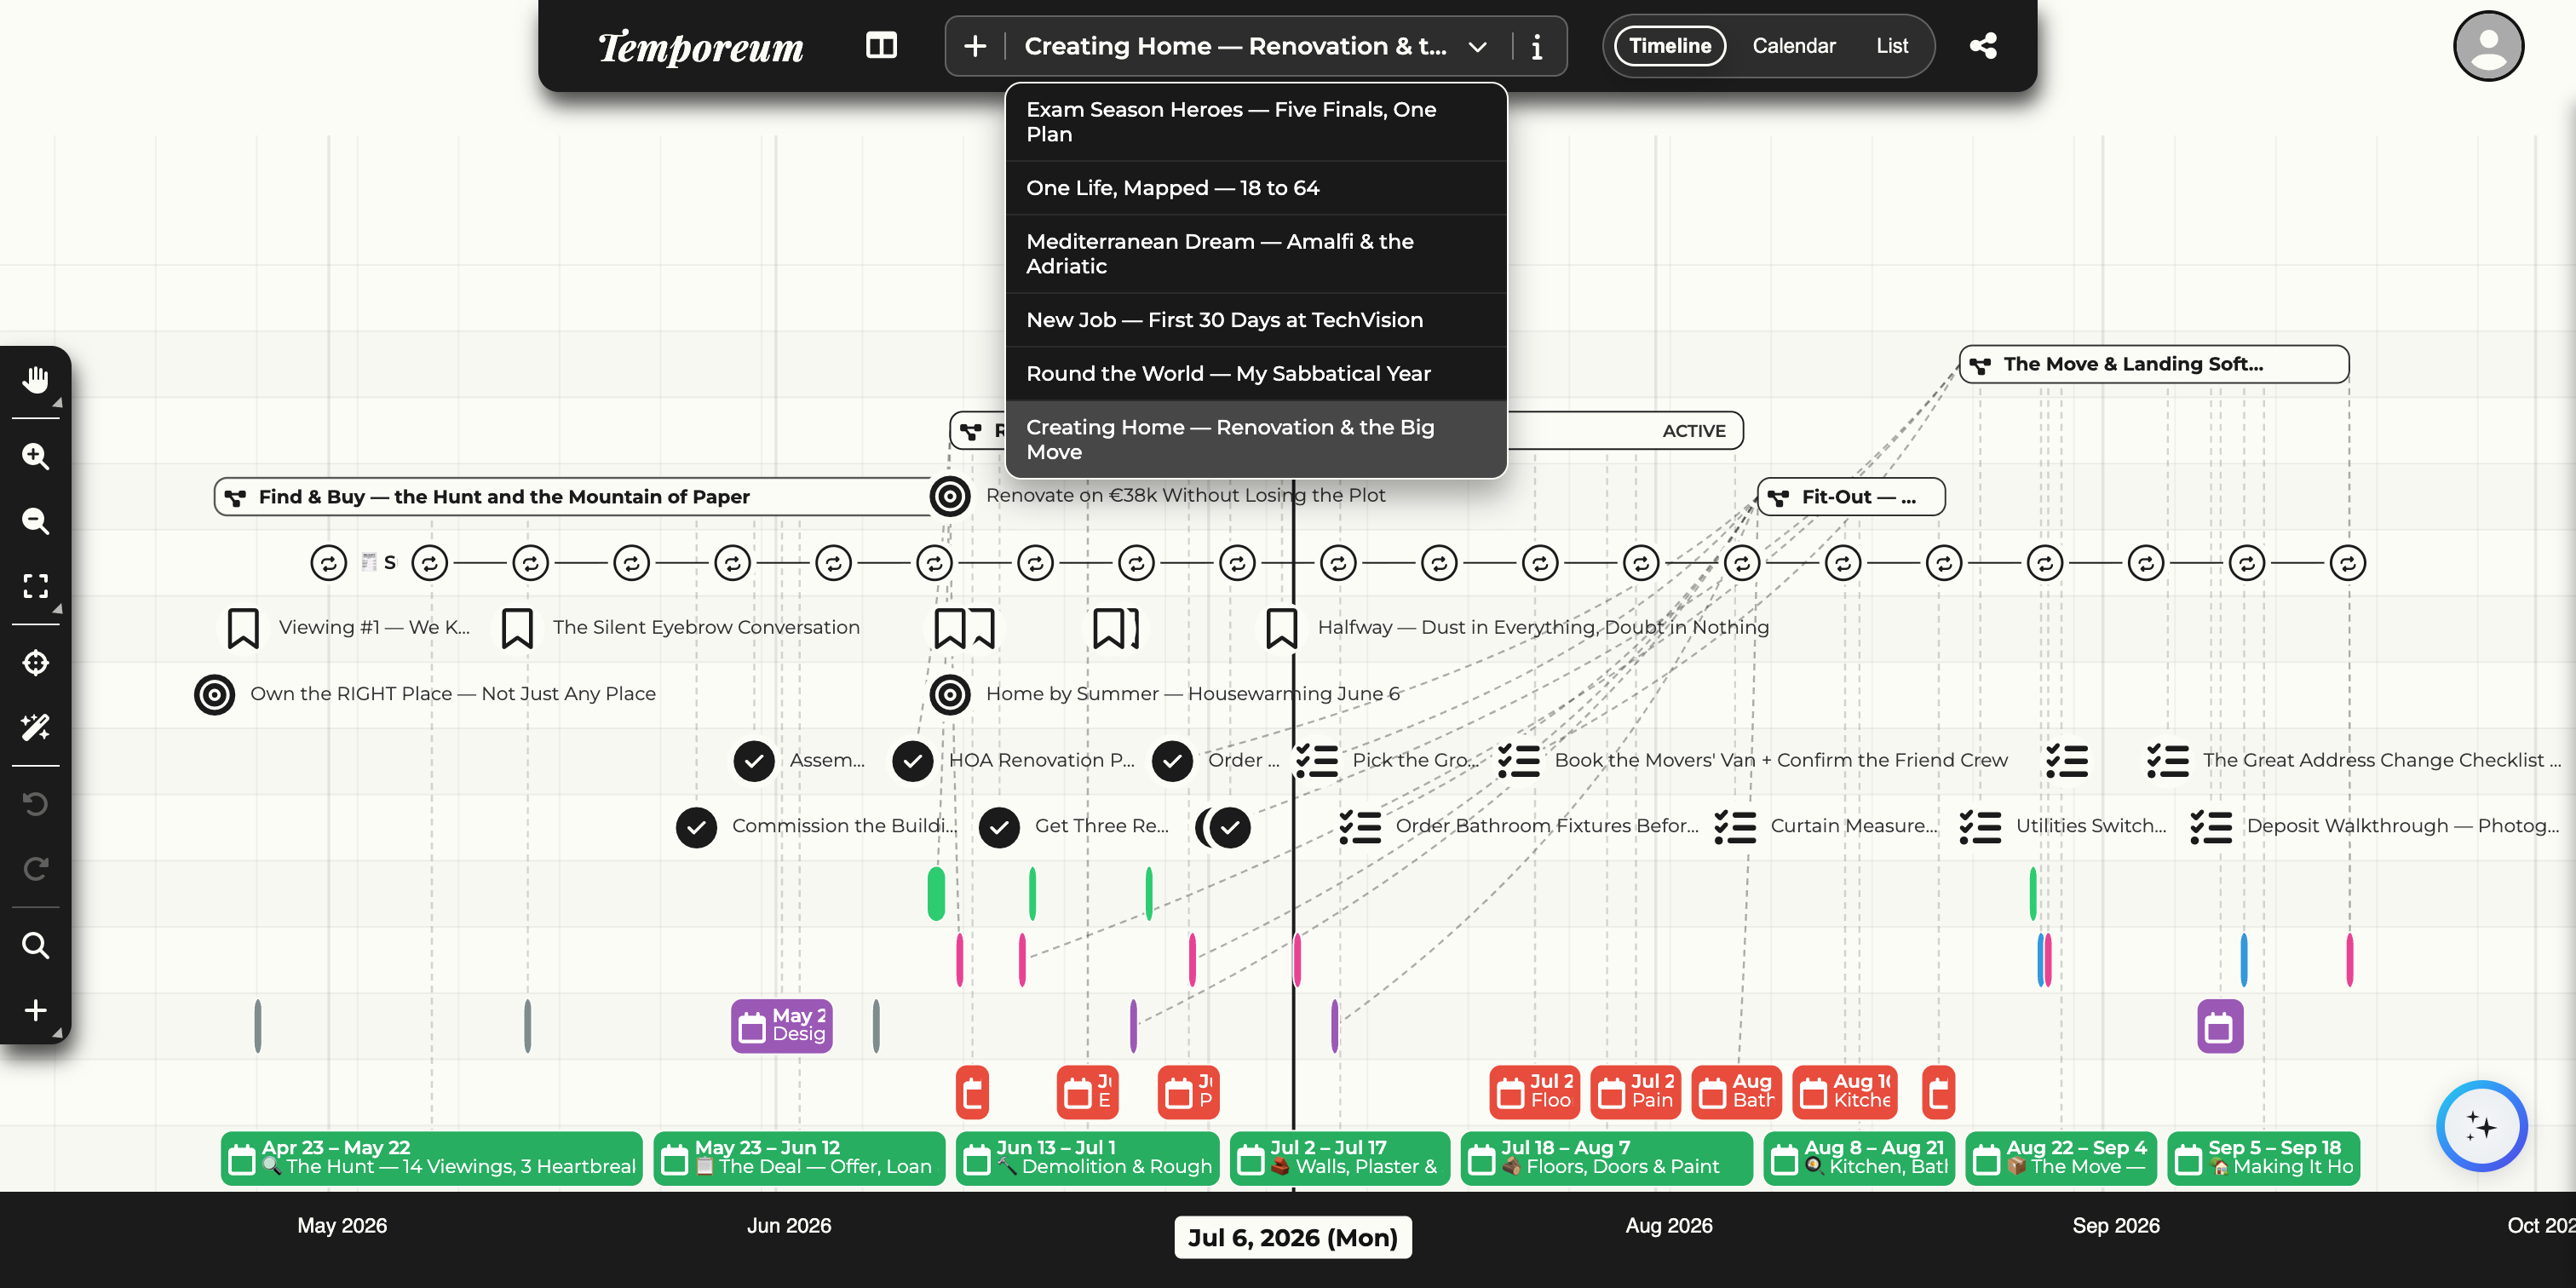2576x1288 pixels.
Task: Open the user profile avatar
Action: click(2488, 46)
